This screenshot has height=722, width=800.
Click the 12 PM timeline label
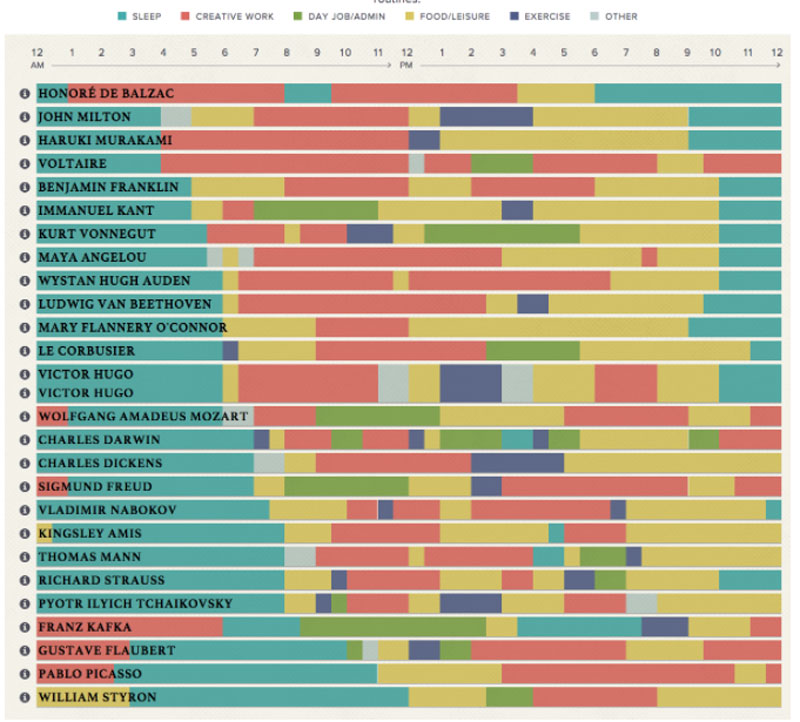[x=407, y=58]
